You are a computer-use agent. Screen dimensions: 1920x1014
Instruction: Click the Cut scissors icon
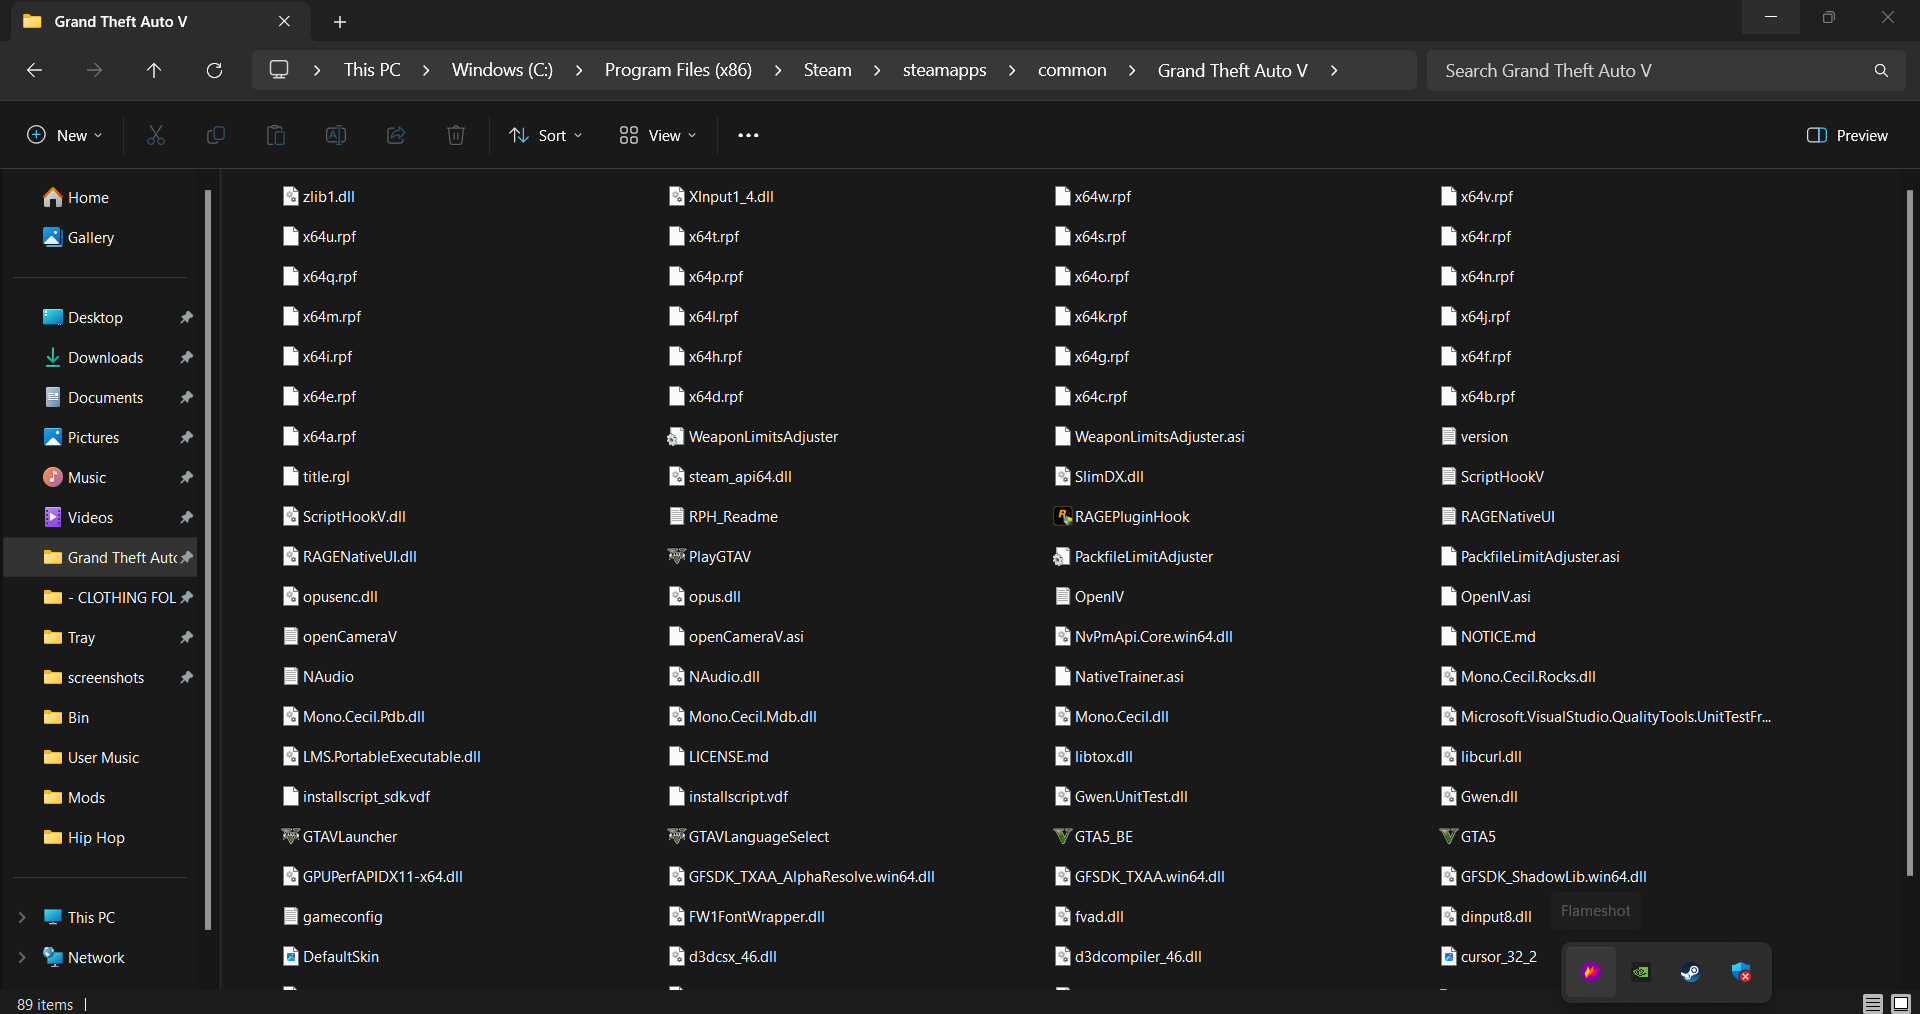point(156,135)
